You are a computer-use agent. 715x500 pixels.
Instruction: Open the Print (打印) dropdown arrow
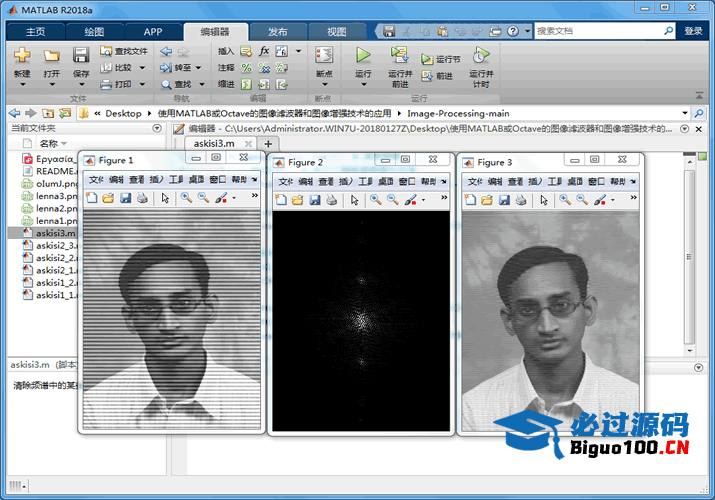pyautogui.click(x=142, y=84)
